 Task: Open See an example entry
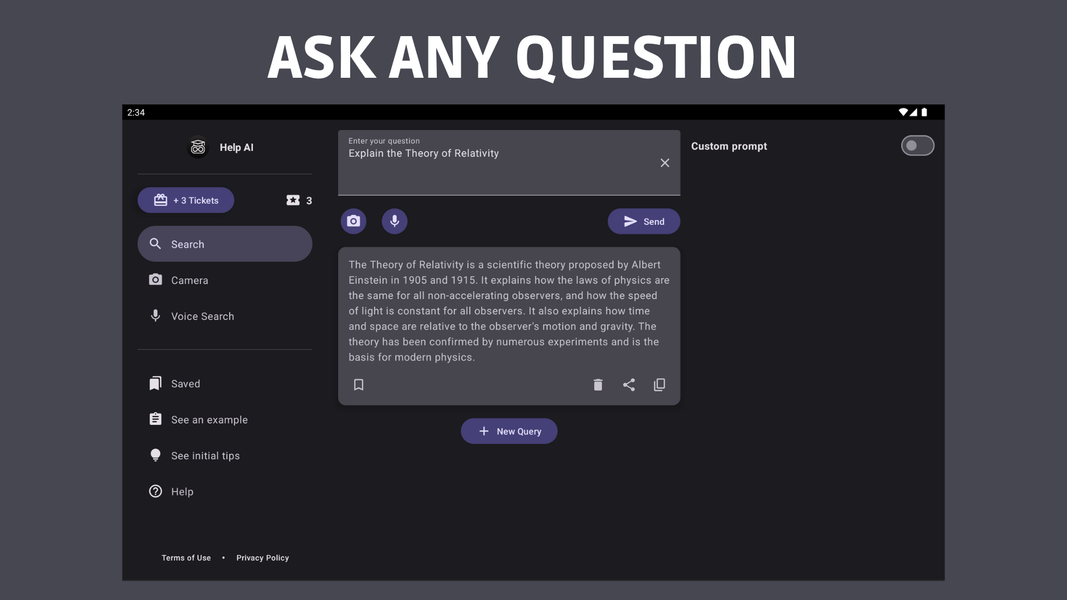pos(209,420)
